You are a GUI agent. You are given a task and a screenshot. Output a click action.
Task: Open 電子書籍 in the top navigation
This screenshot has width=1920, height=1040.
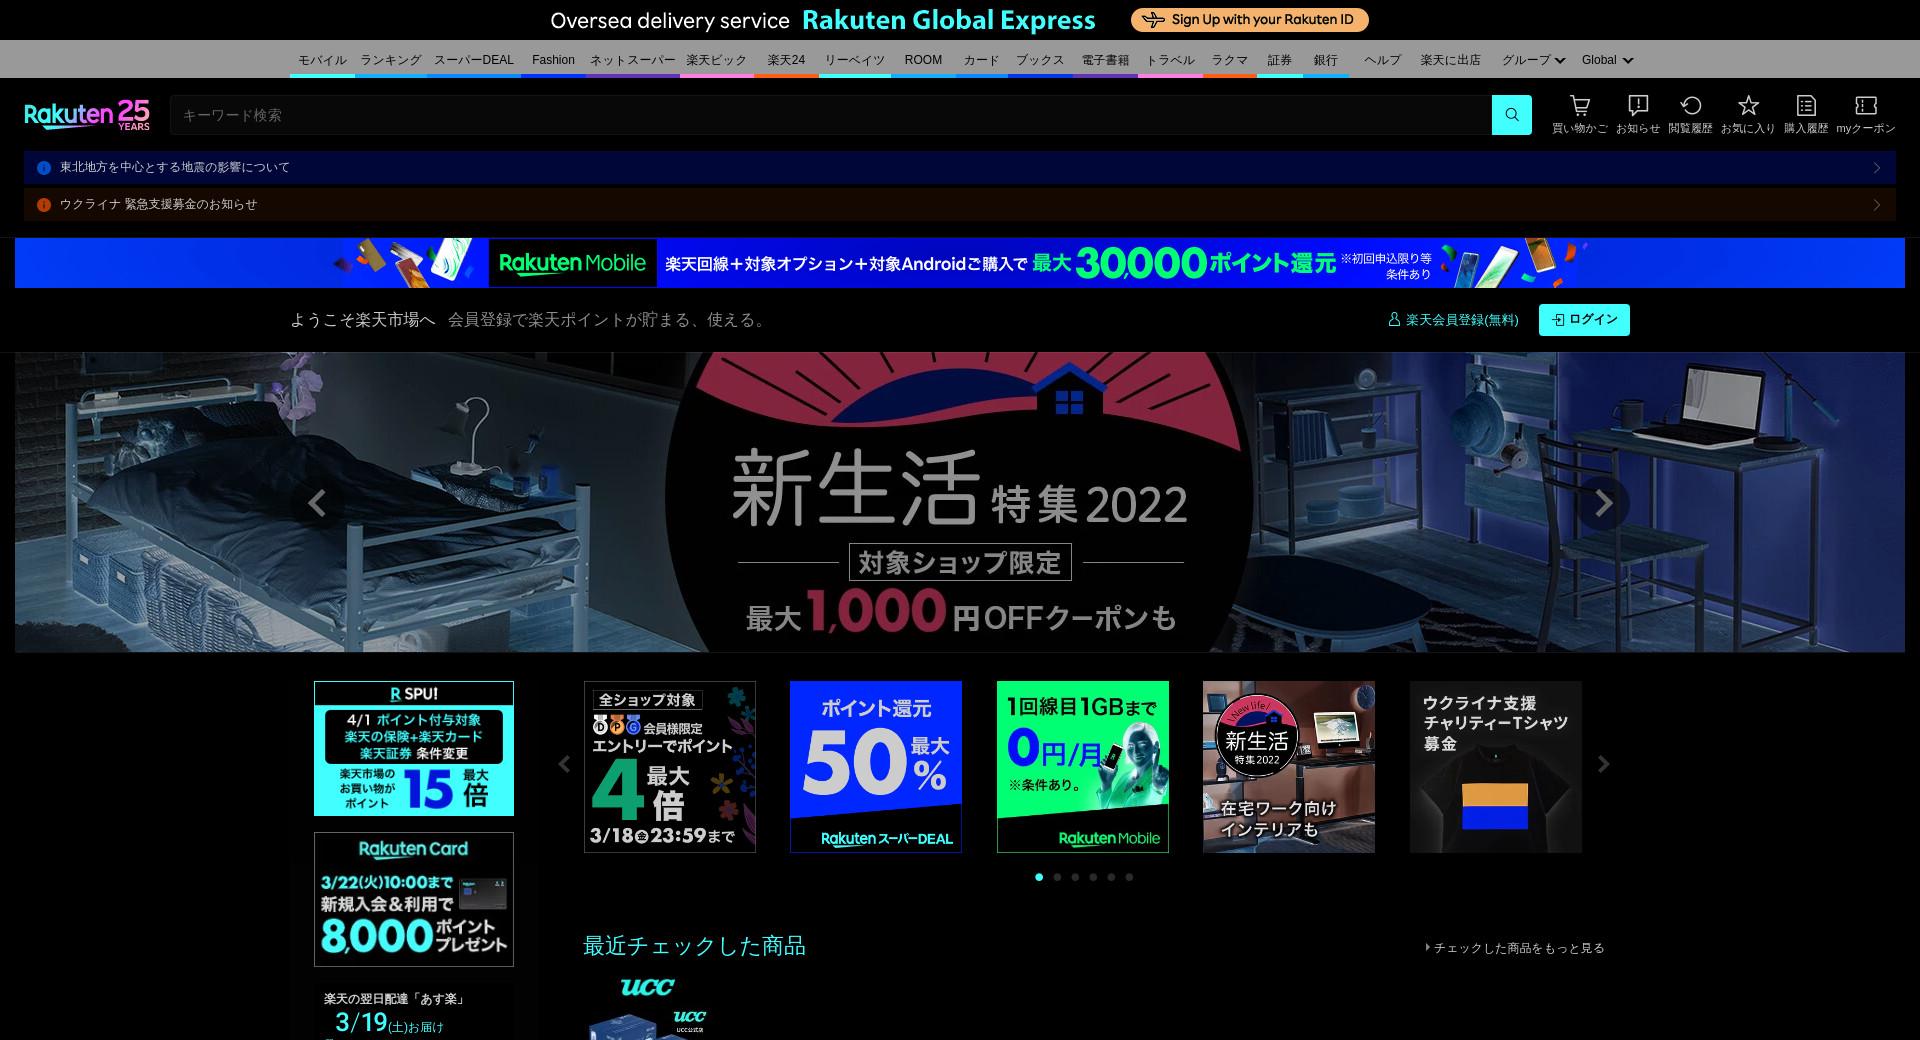[x=1105, y=60]
